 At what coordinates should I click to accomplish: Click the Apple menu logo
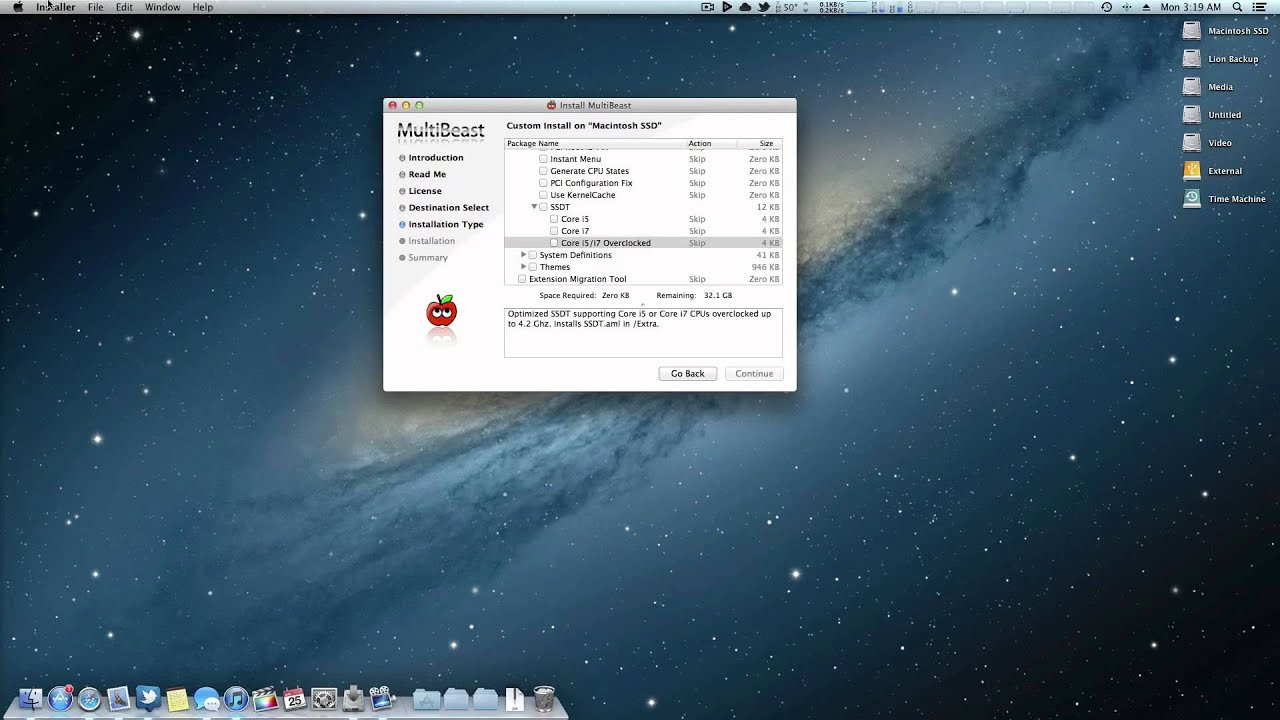18,7
